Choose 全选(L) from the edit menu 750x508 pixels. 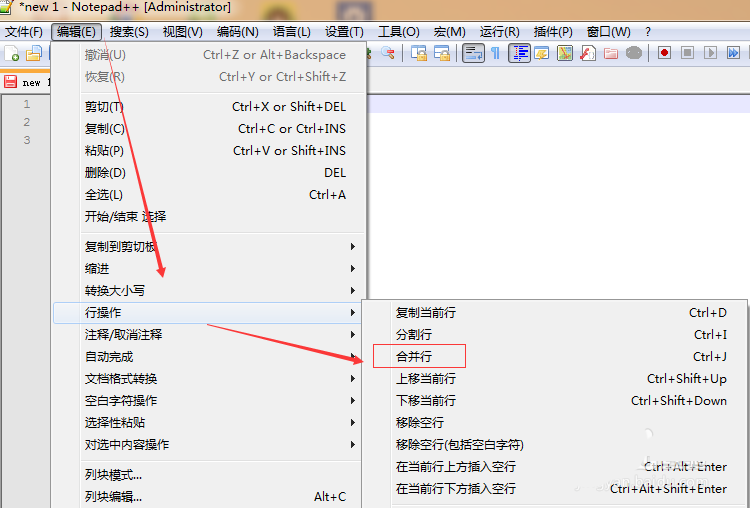(x=209, y=195)
